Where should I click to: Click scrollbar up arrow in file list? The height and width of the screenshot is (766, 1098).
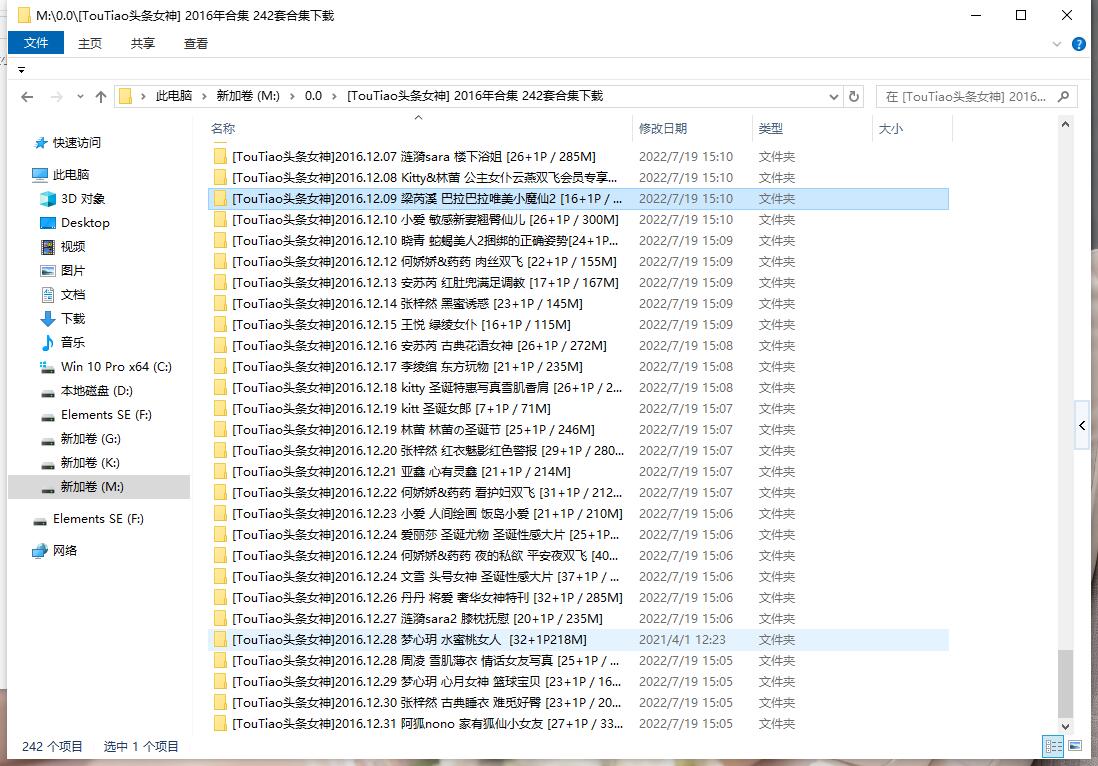1065,125
